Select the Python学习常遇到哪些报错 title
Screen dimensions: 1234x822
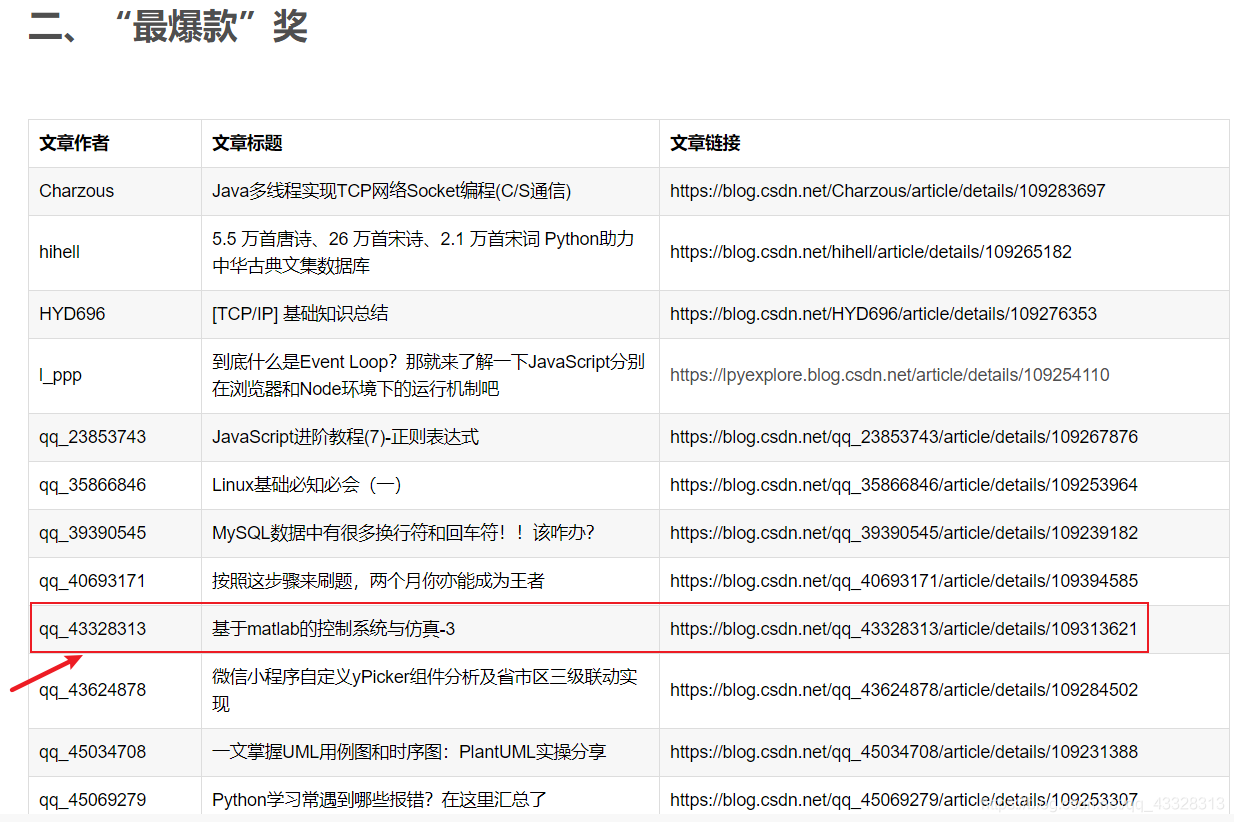[x=380, y=800]
